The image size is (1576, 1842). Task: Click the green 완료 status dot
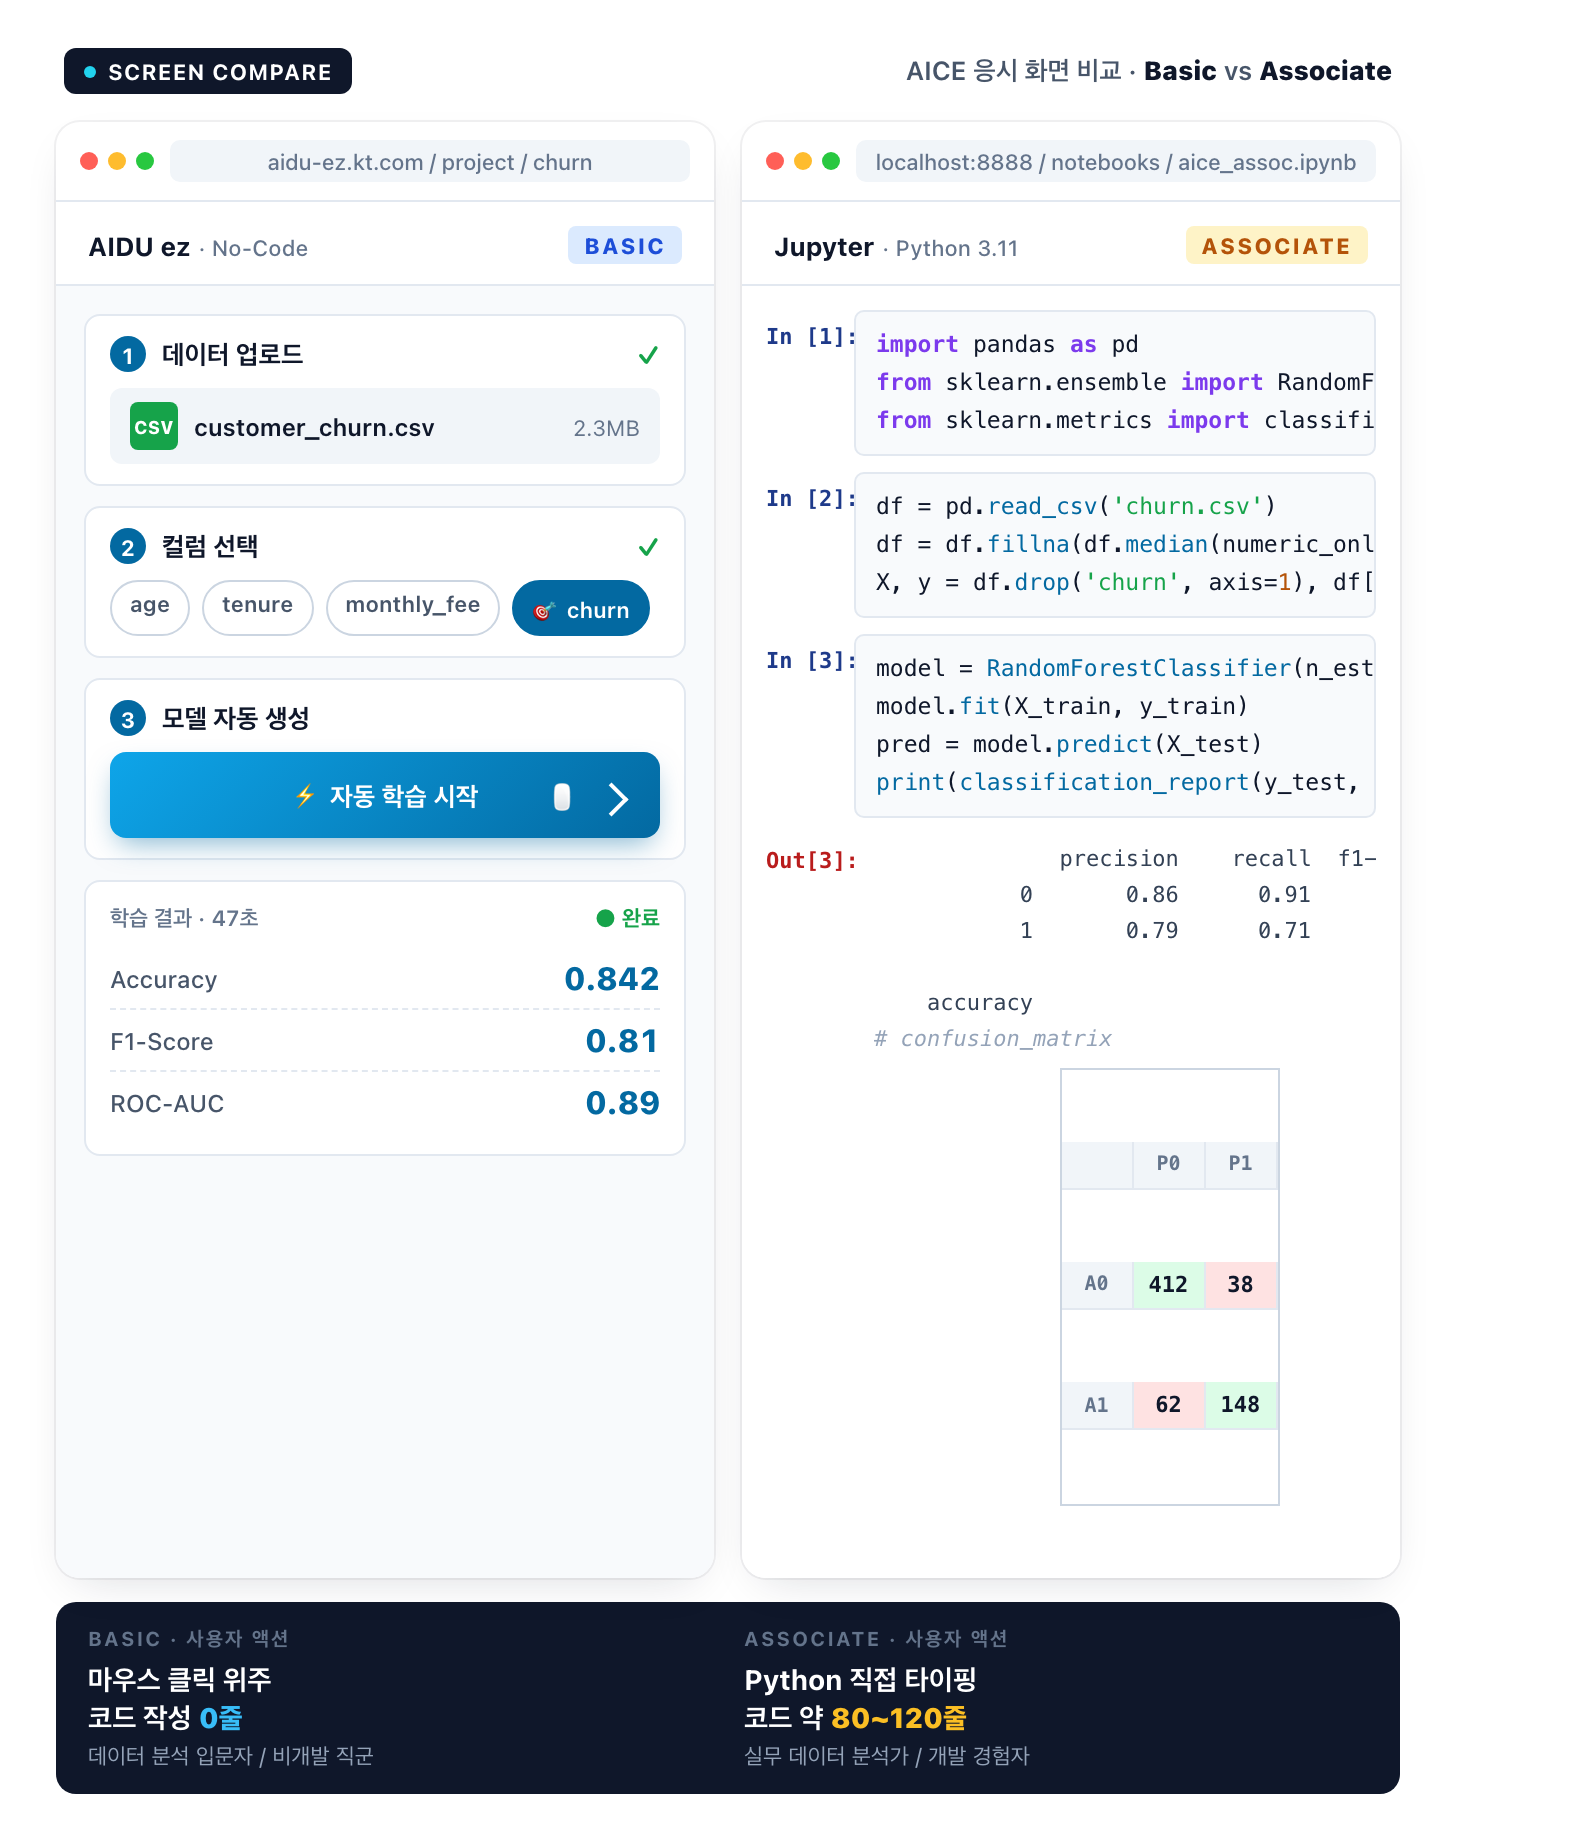pos(605,918)
